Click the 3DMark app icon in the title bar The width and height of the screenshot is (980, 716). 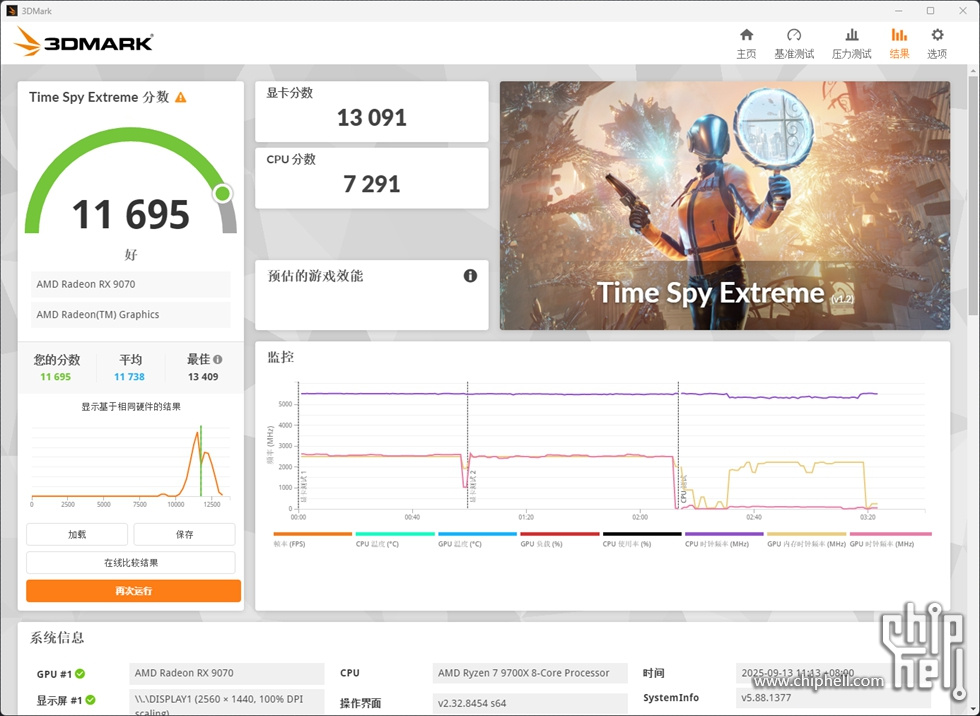[x=11, y=11]
